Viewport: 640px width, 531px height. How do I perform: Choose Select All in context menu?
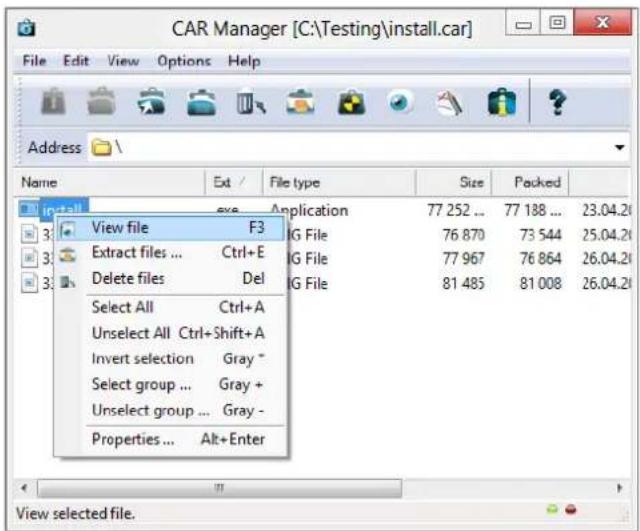(170, 307)
